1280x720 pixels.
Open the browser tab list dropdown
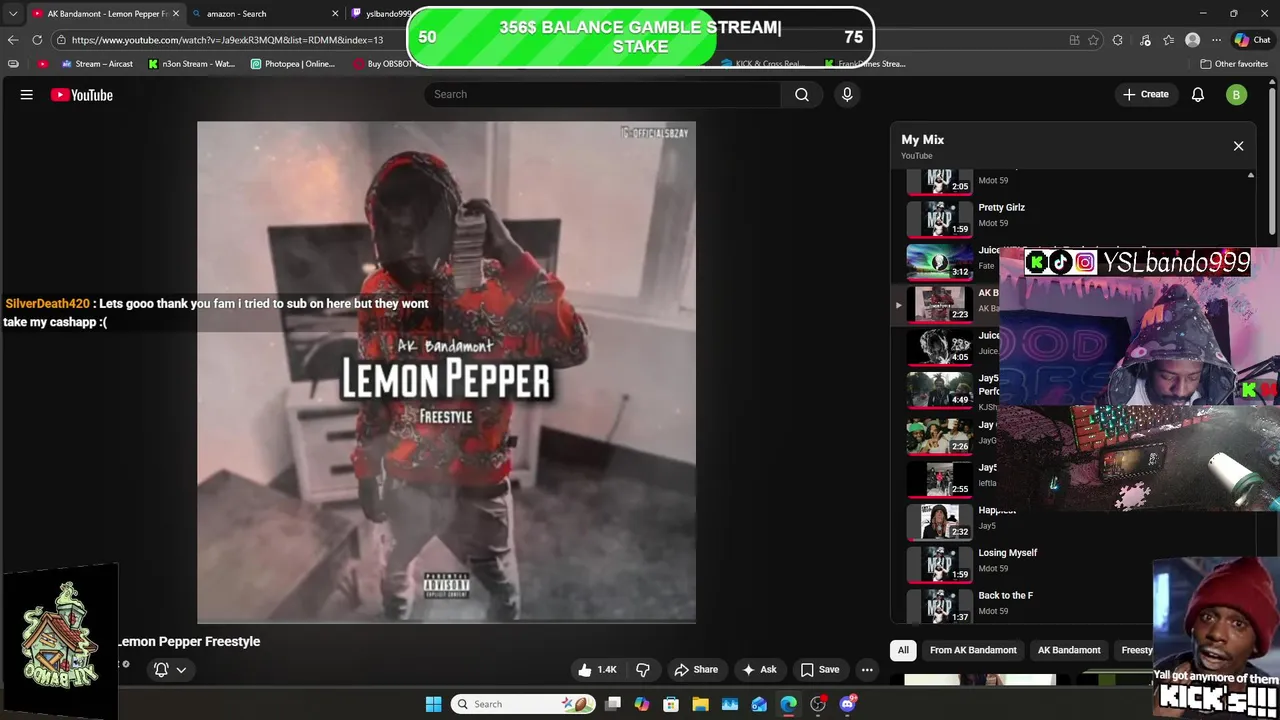tap(13, 14)
